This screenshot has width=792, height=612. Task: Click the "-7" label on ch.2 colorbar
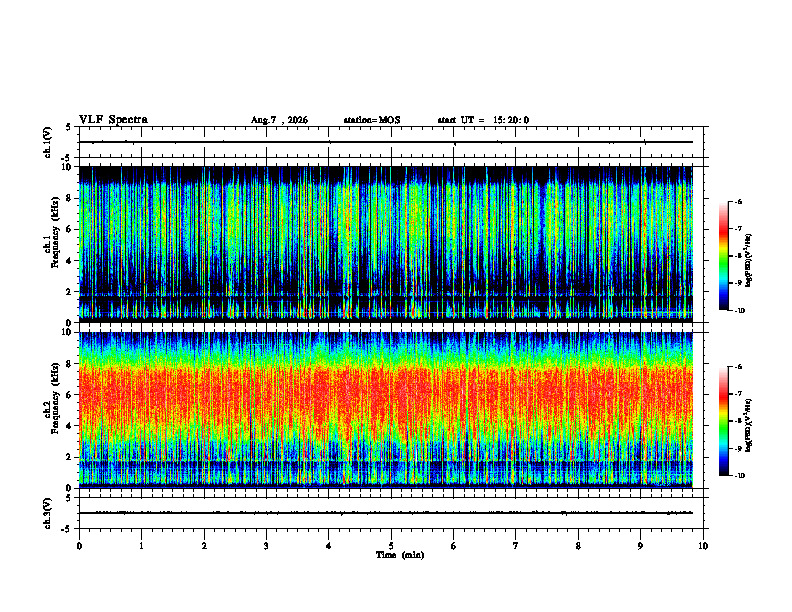tap(738, 394)
